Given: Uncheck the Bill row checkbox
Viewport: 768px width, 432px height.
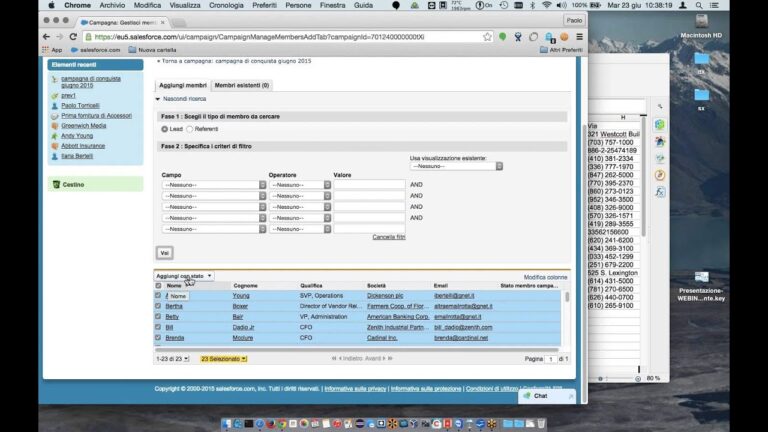Looking at the screenshot, I should tap(158, 327).
